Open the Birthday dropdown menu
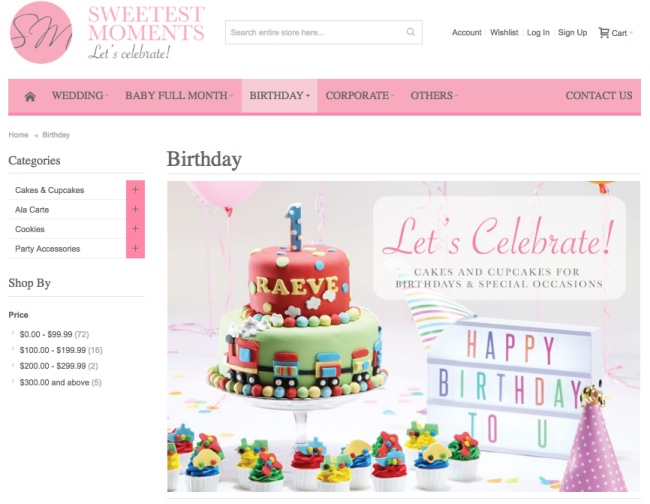The width and height of the screenshot is (650, 504). [279, 96]
